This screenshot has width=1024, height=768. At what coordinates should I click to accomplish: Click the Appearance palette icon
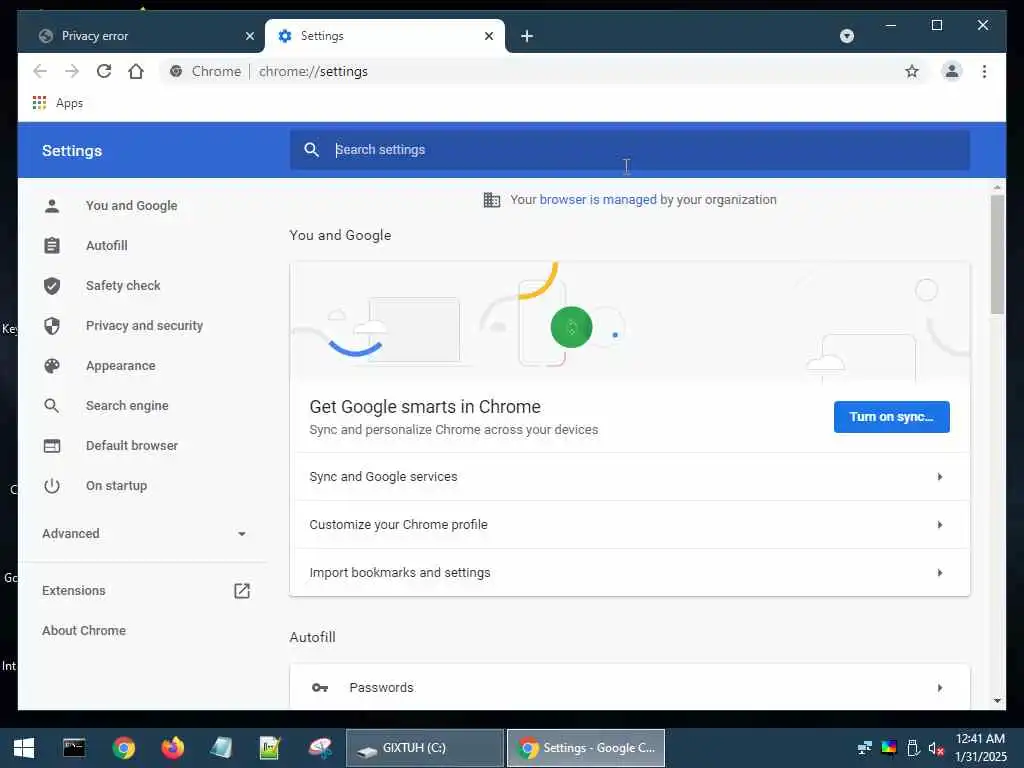[52, 366]
